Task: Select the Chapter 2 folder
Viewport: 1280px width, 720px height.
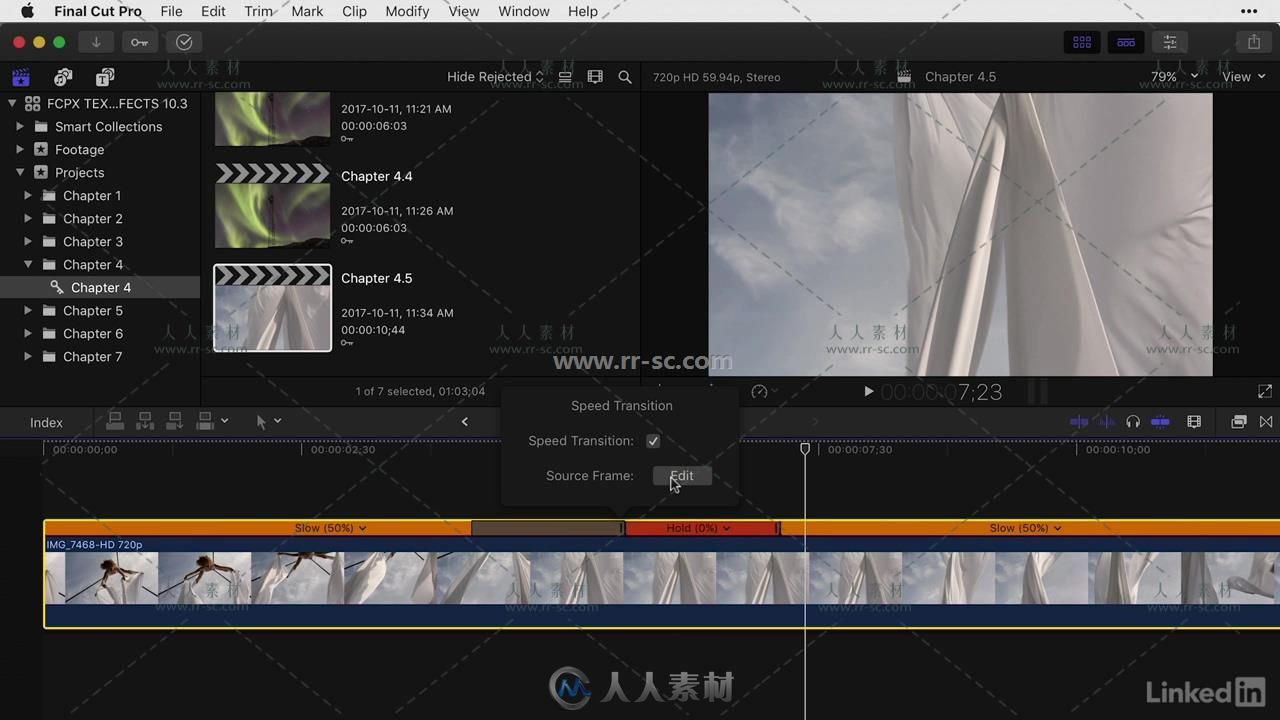Action: (93, 219)
